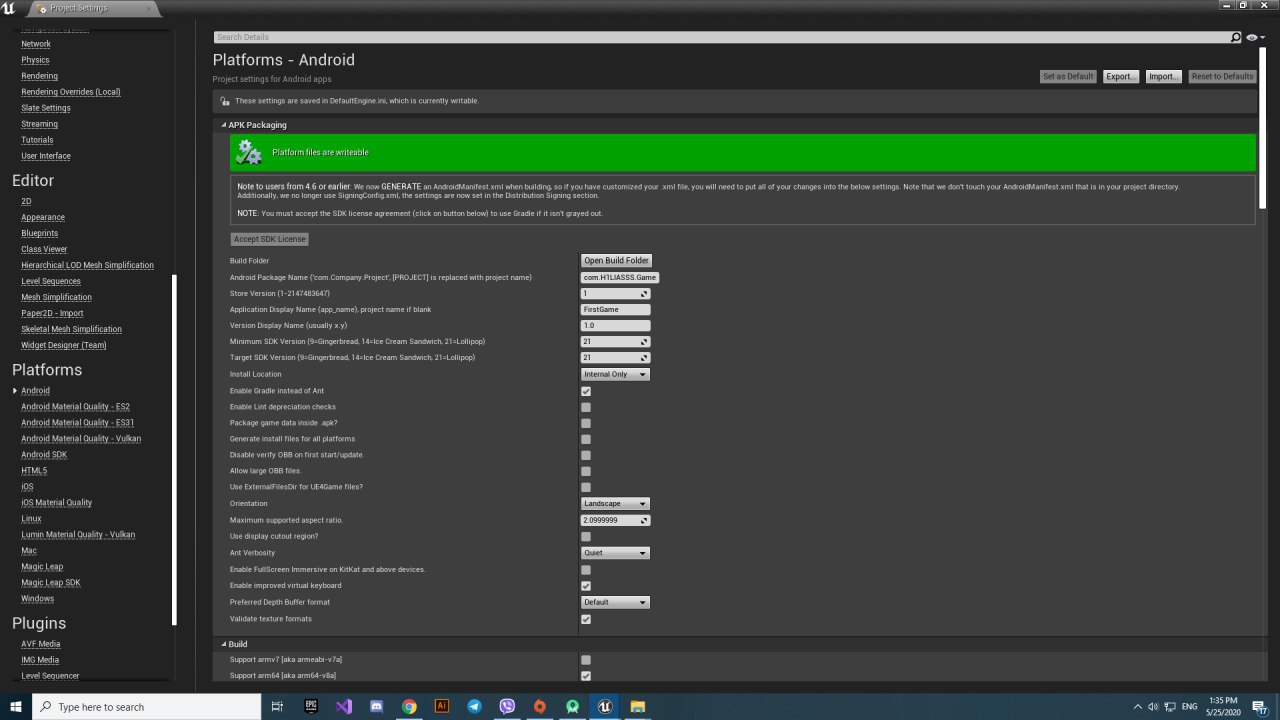Click Reset to Defaults button
Viewport: 1280px width, 720px height.
(1222, 76)
